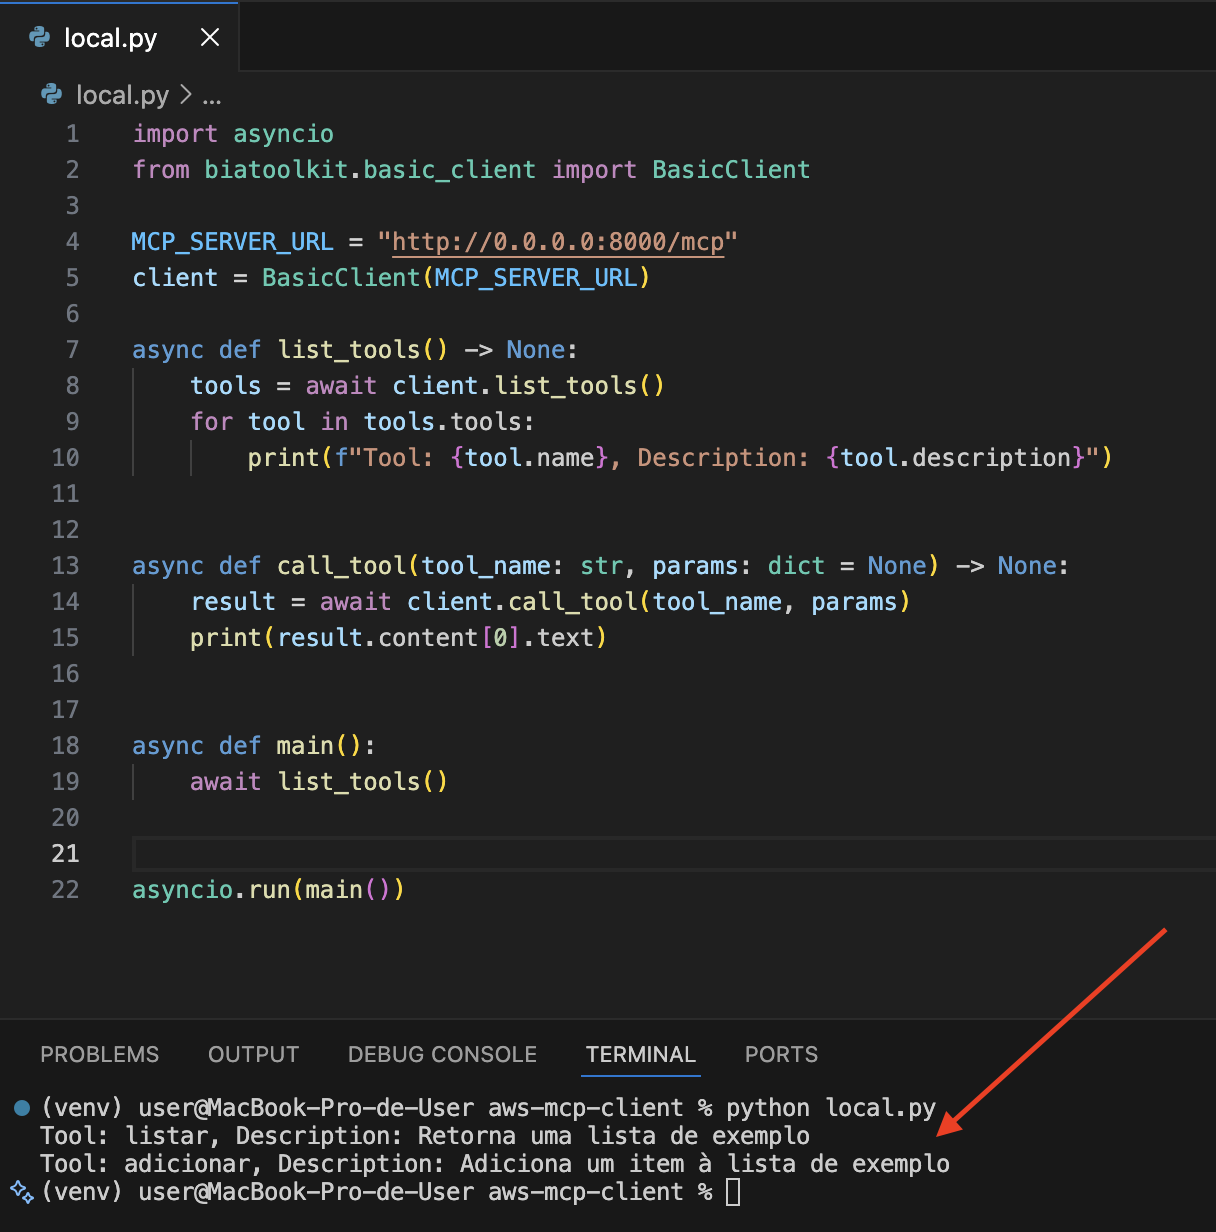Click the Python icon in local.py tab
This screenshot has width=1216, height=1232.
point(40,38)
